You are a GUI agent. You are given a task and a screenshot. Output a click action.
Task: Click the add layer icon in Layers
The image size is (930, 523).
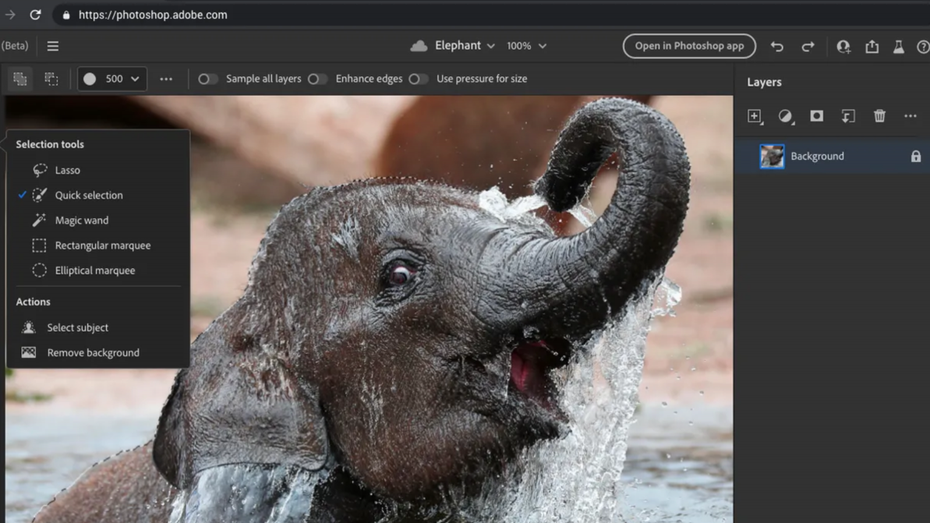pos(755,116)
